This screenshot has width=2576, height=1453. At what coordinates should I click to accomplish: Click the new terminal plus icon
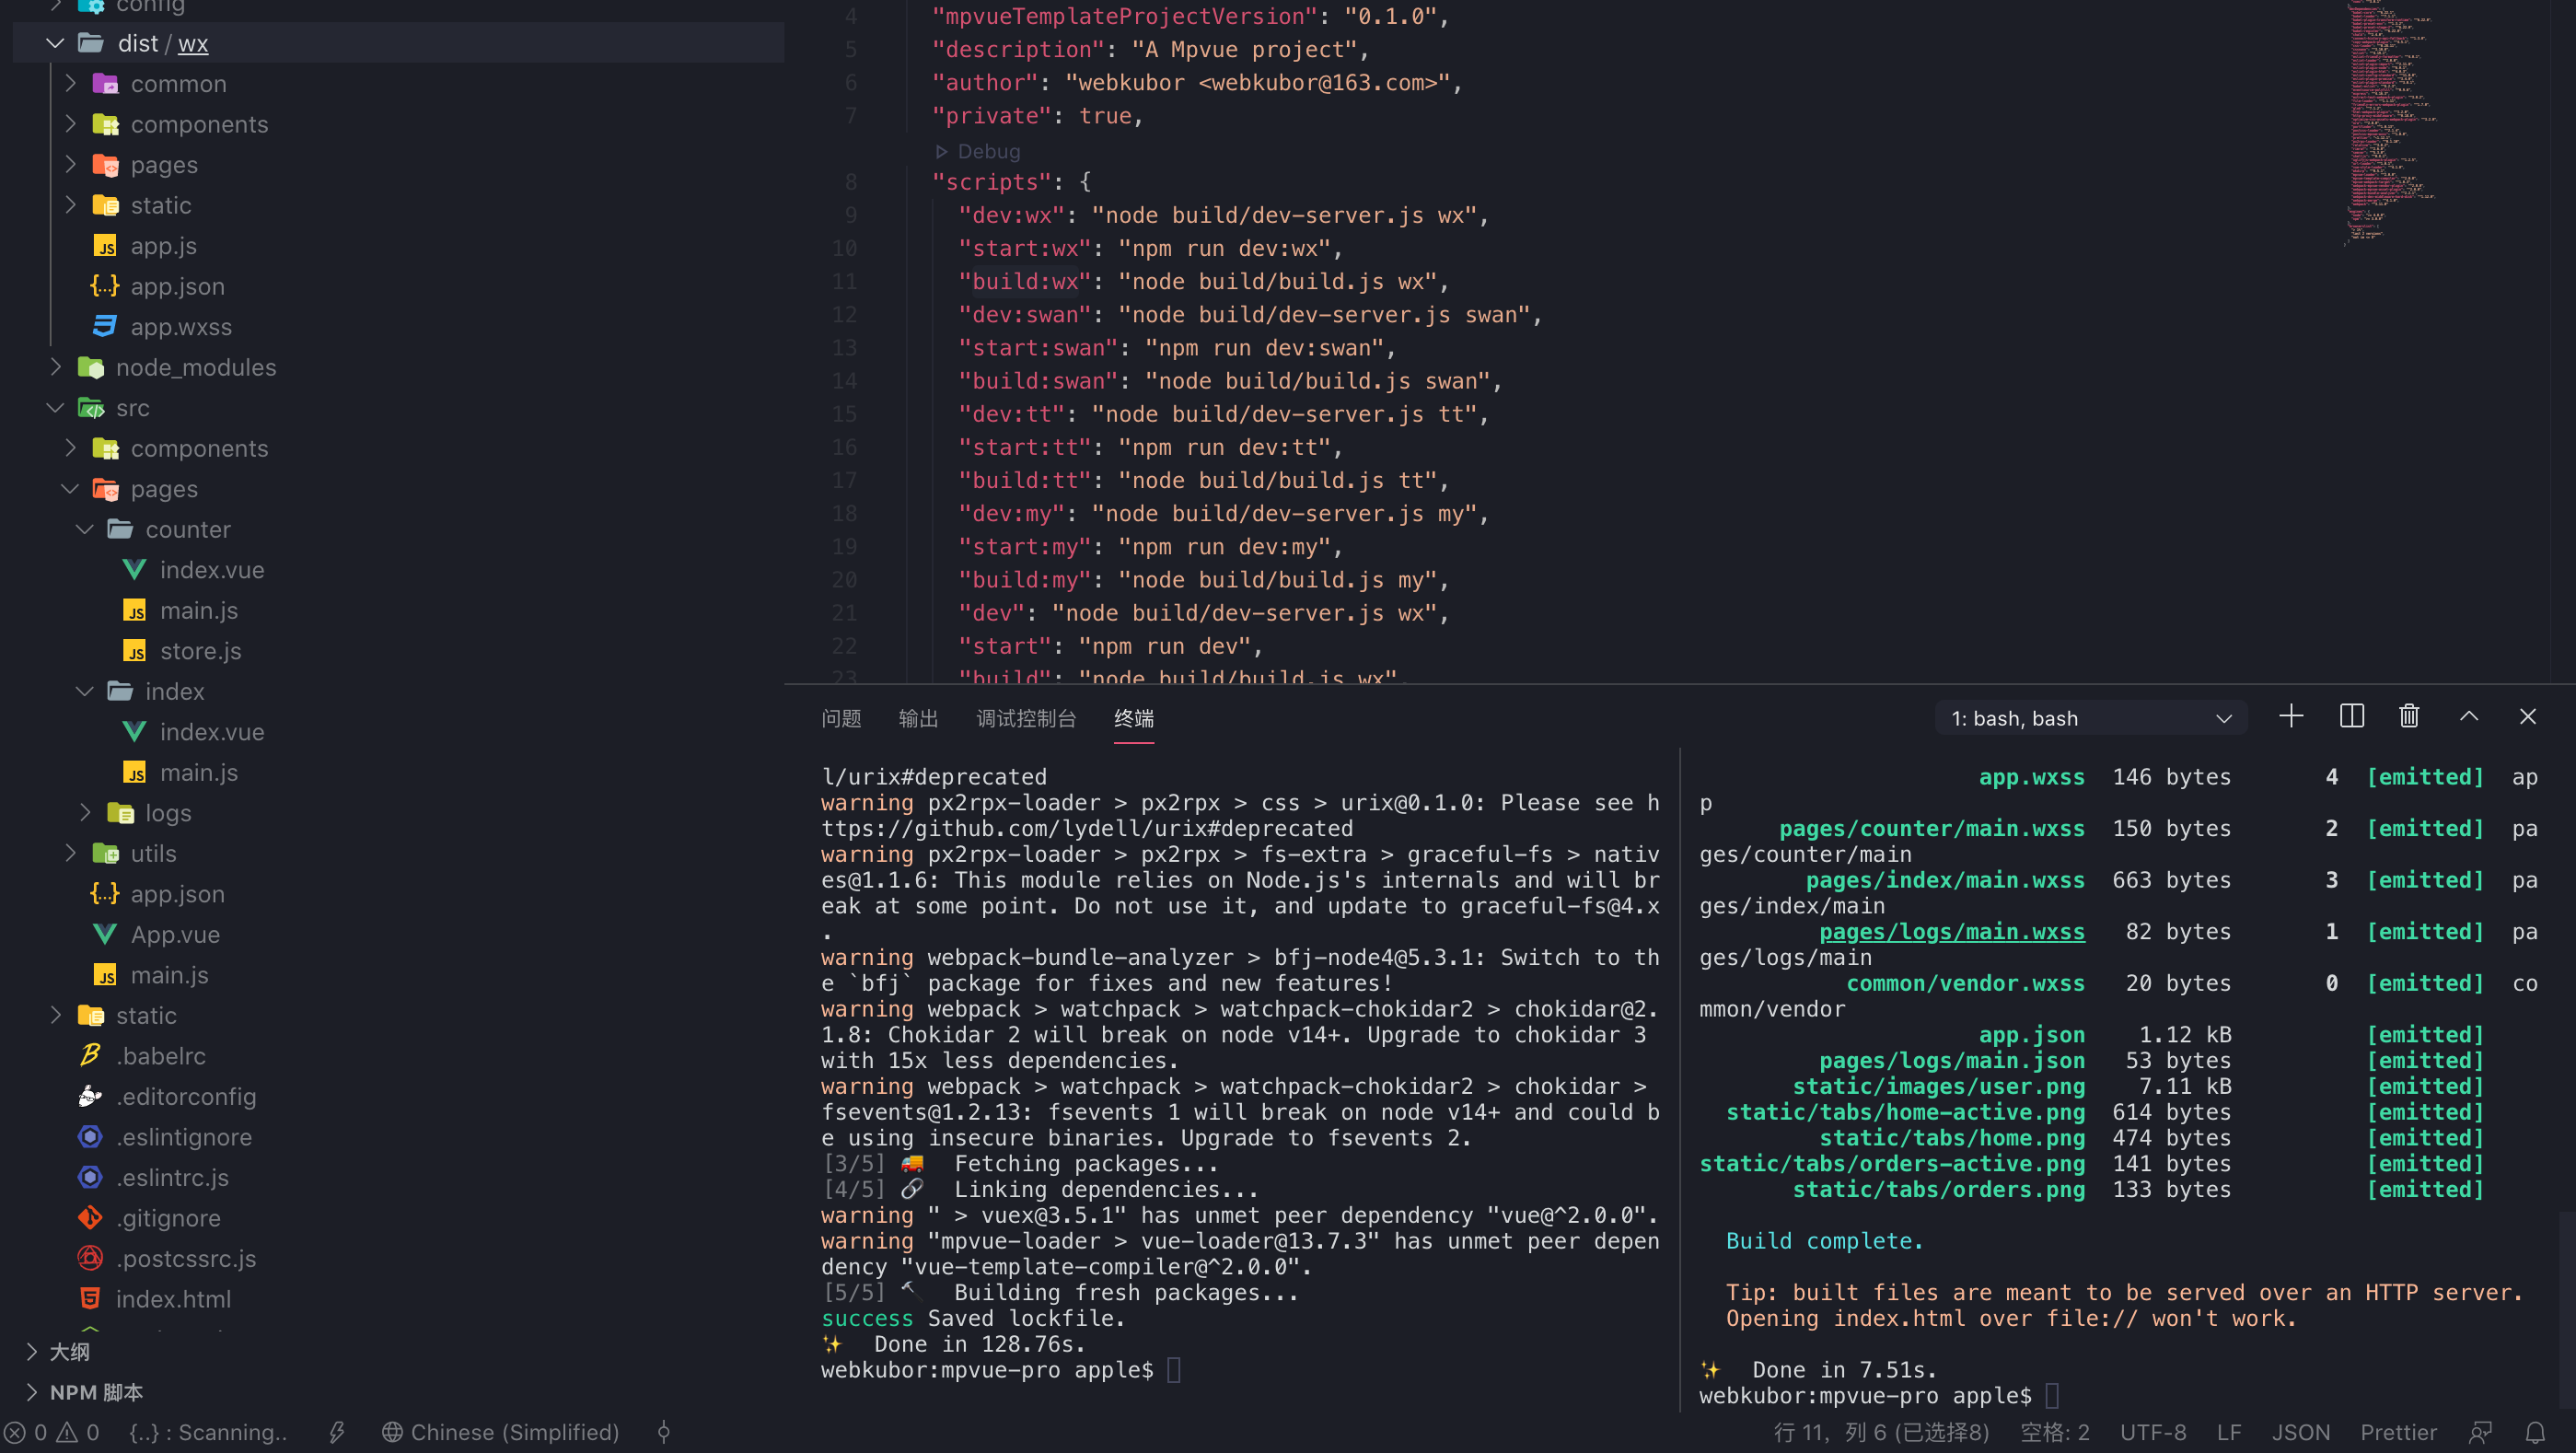click(x=2291, y=717)
